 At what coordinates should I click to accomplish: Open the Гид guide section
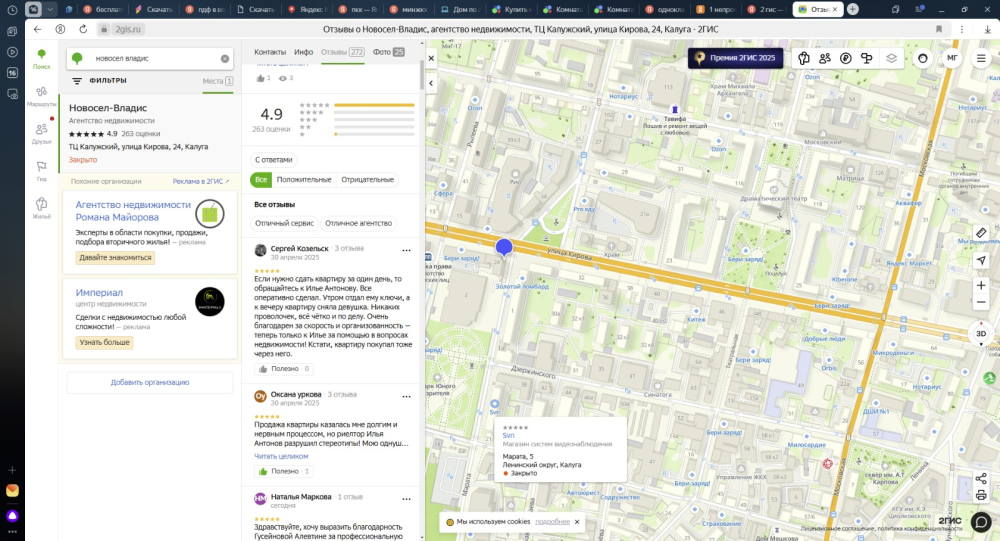(41, 171)
